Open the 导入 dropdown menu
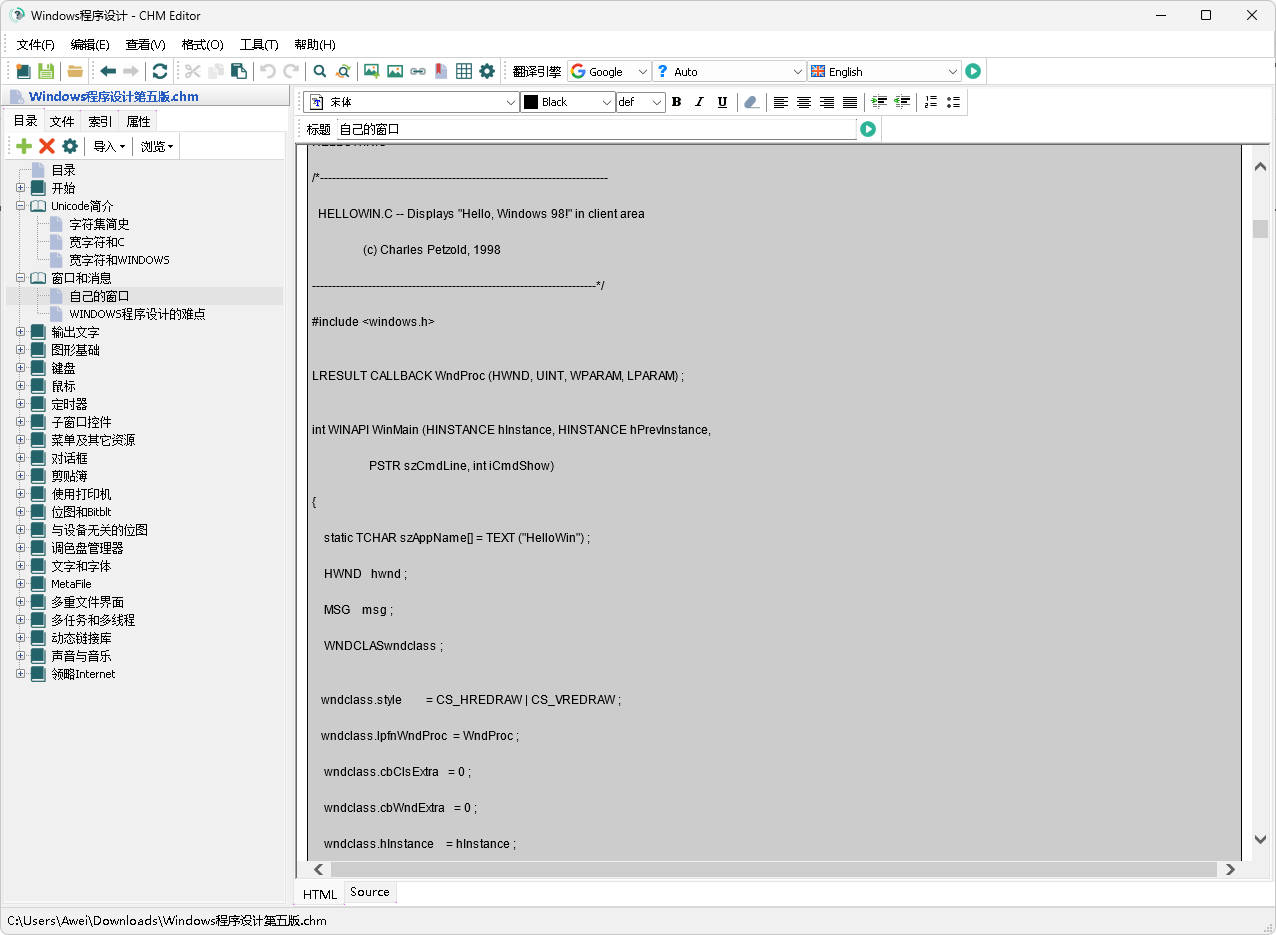 [x=109, y=146]
